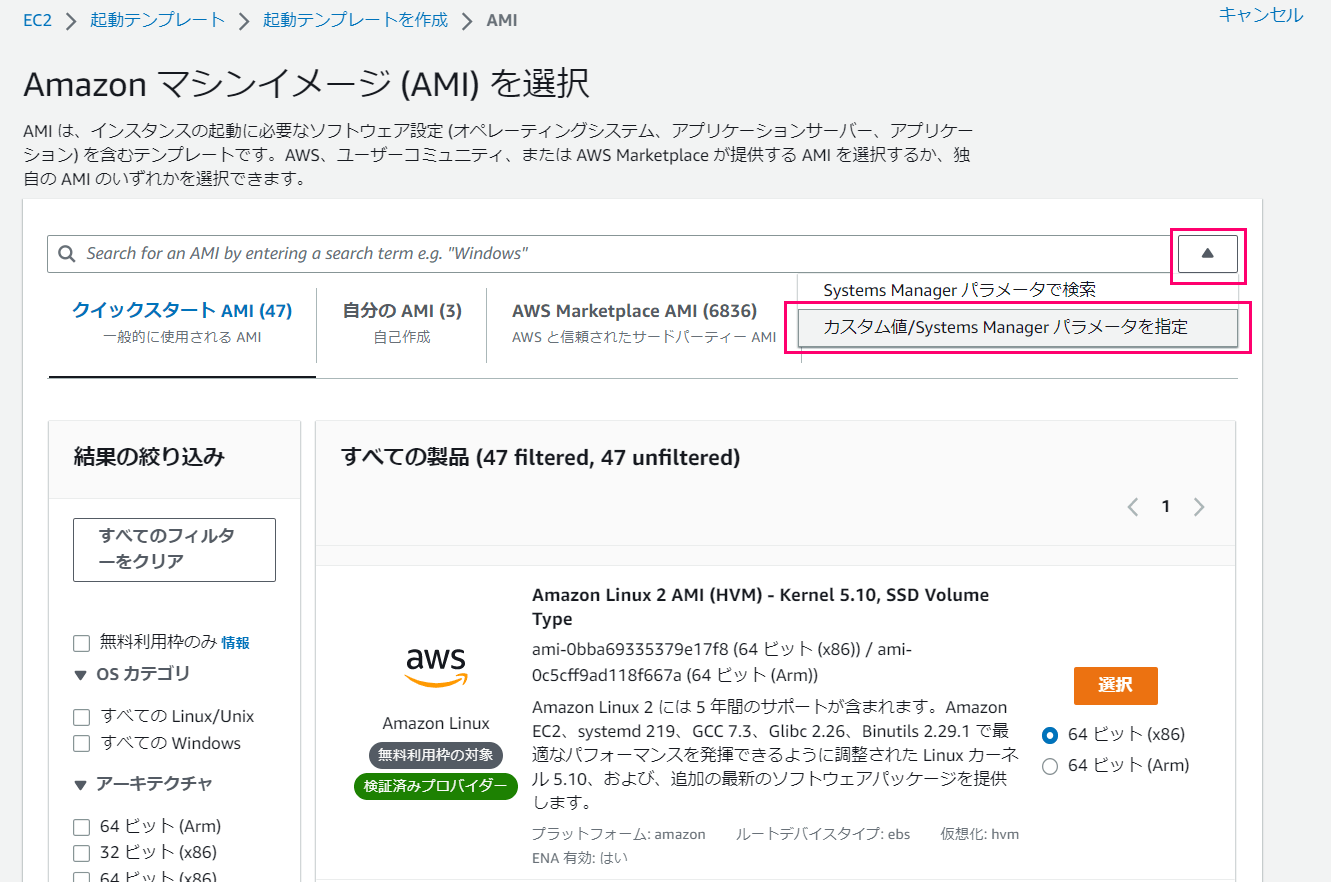Click the orange 選択 button for Amazon Linux 2
The image size is (1331, 882).
[1115, 686]
